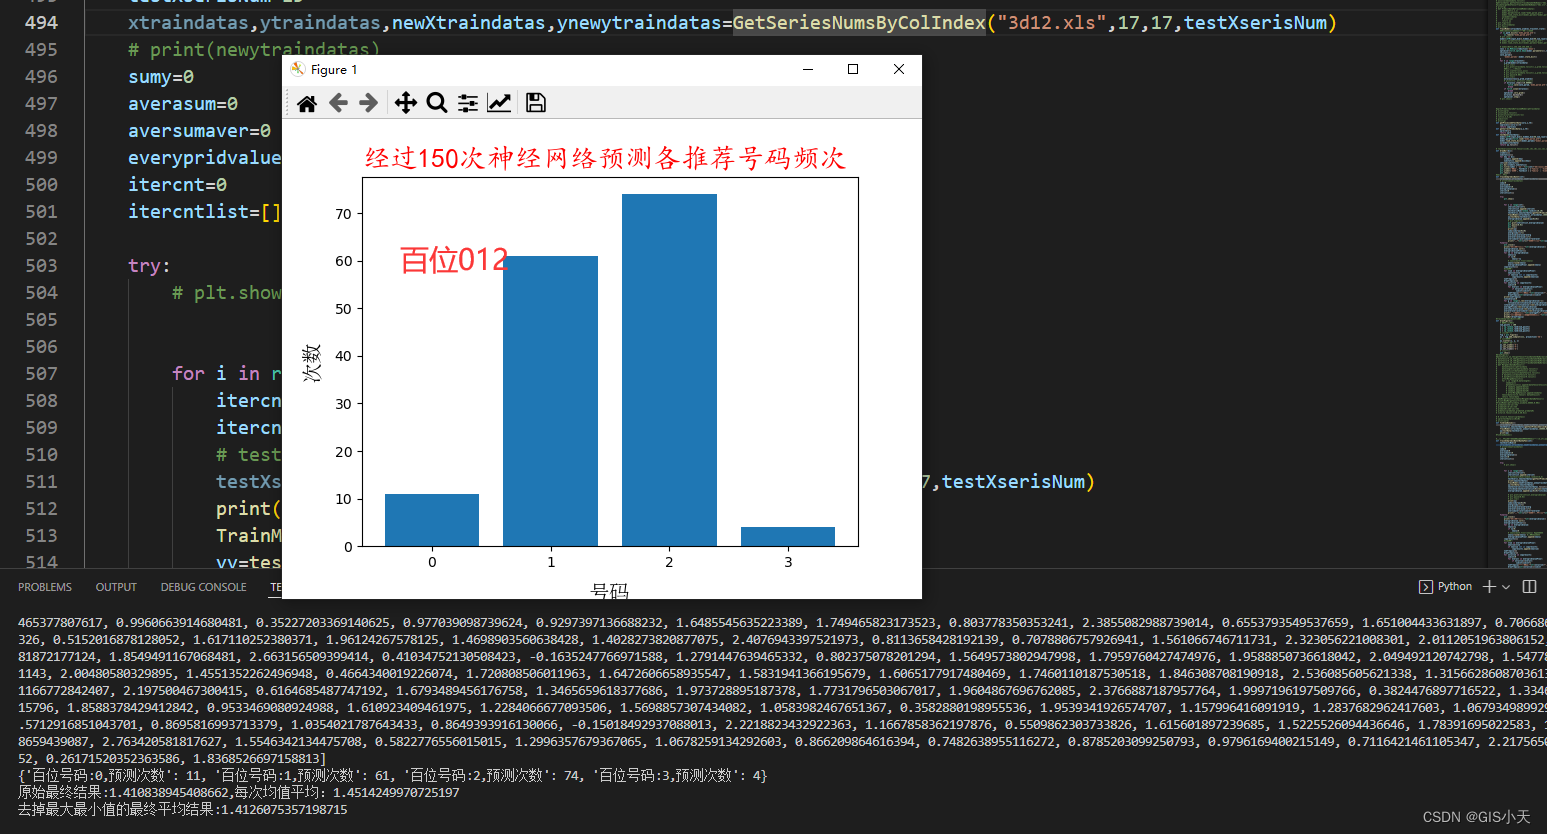This screenshot has width=1547, height=834.
Task: Click the bar for number 1
Action: click(x=550, y=401)
